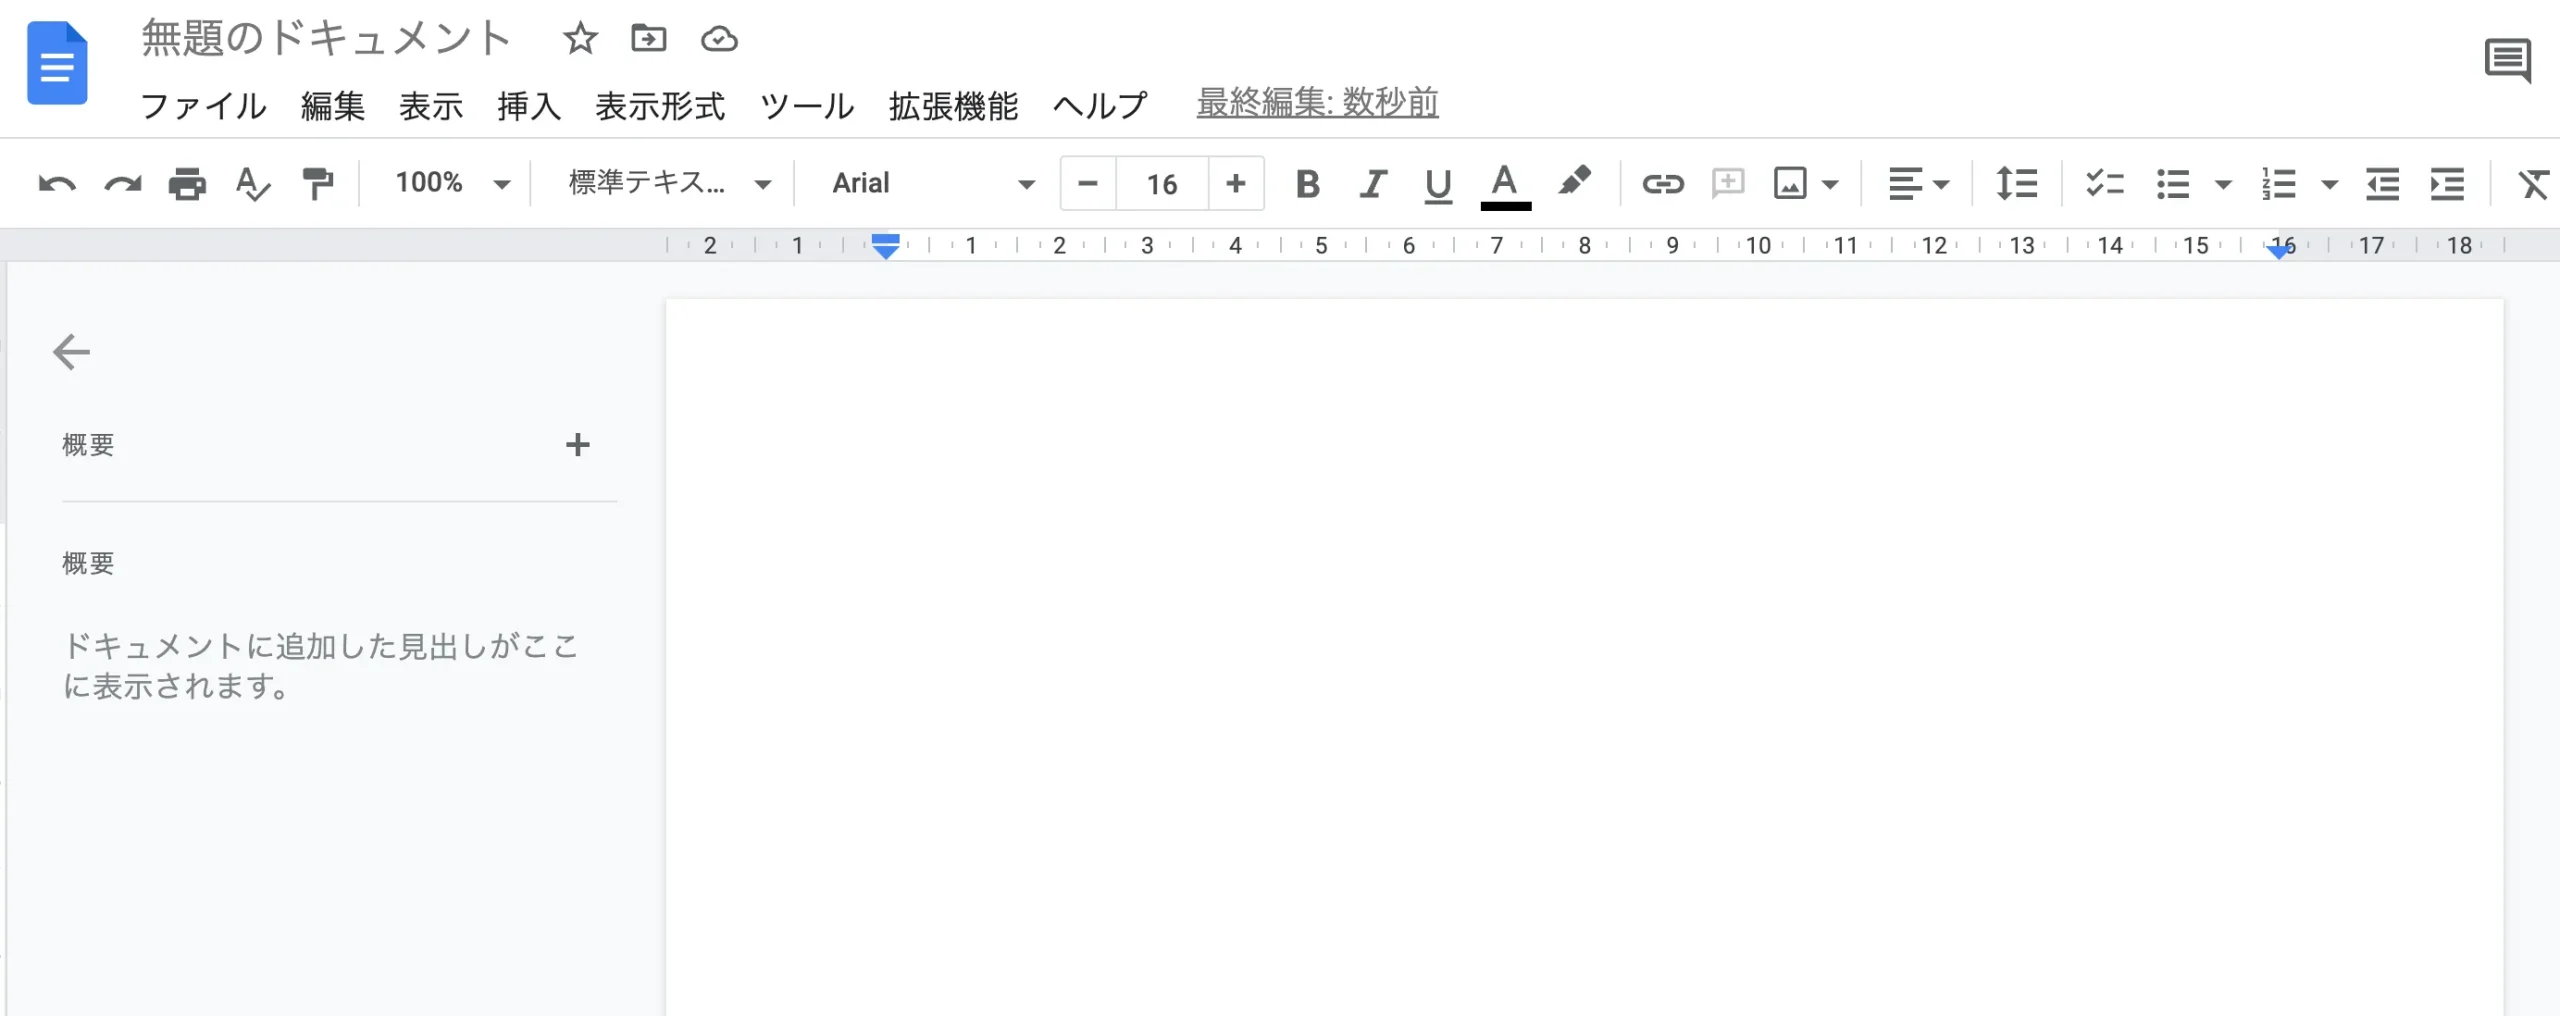Insert an image
Image resolution: width=2560 pixels, height=1016 pixels.
1790,184
